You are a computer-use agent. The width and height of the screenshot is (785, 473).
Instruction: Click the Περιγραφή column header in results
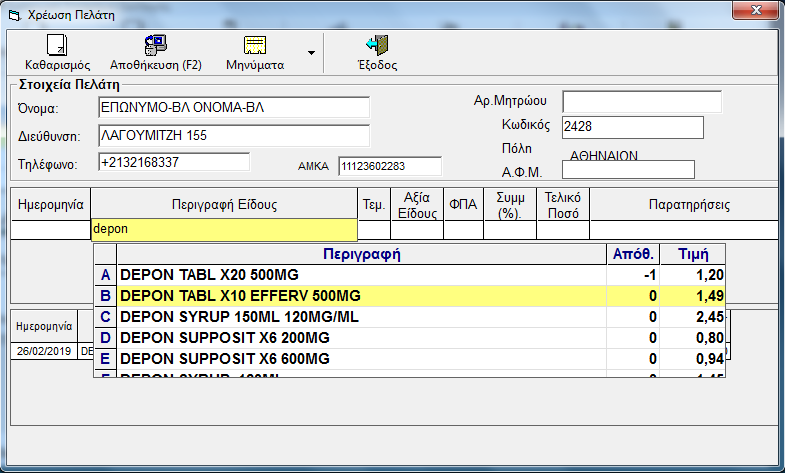tap(361, 254)
